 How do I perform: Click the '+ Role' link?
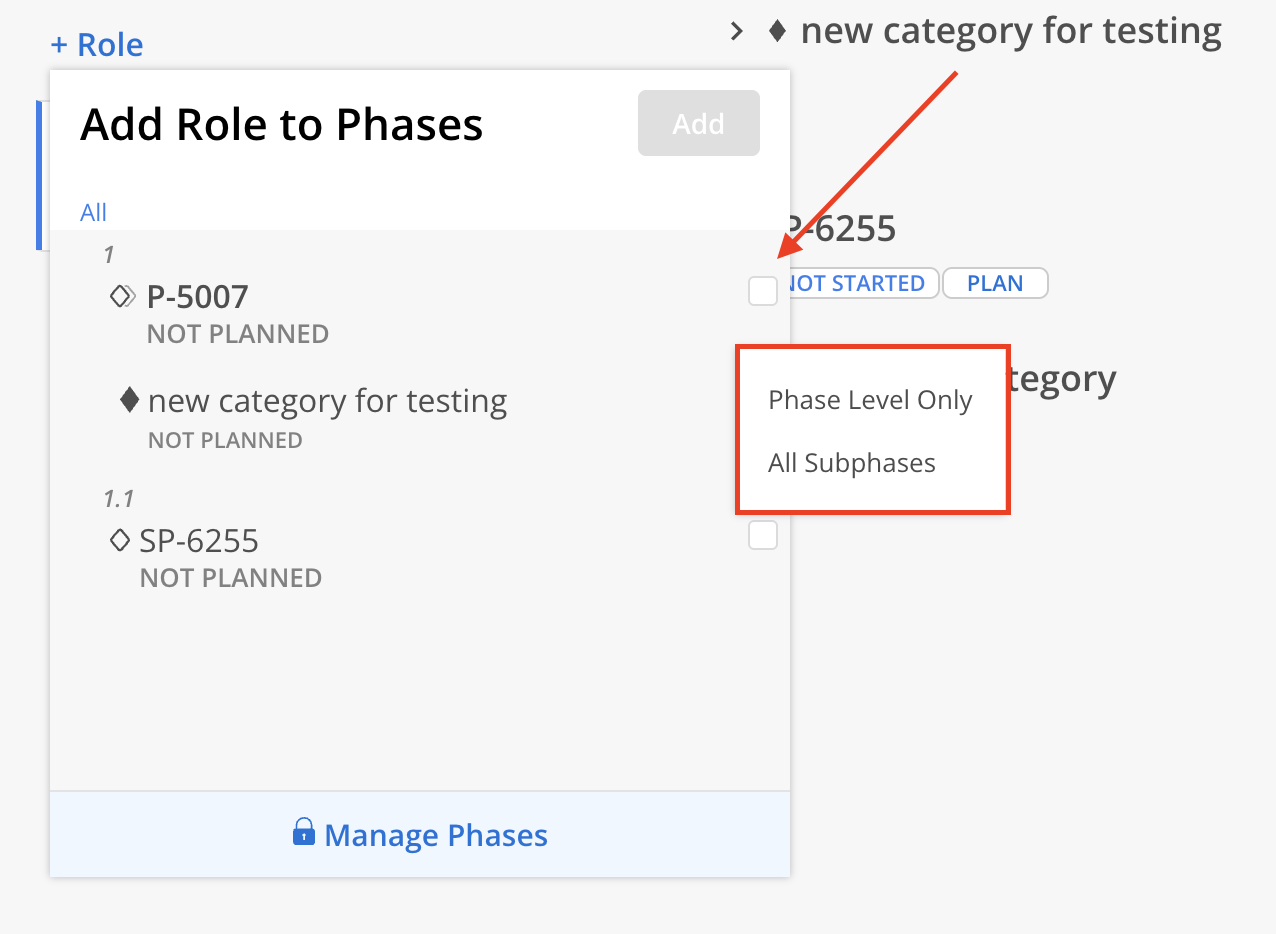(x=96, y=45)
